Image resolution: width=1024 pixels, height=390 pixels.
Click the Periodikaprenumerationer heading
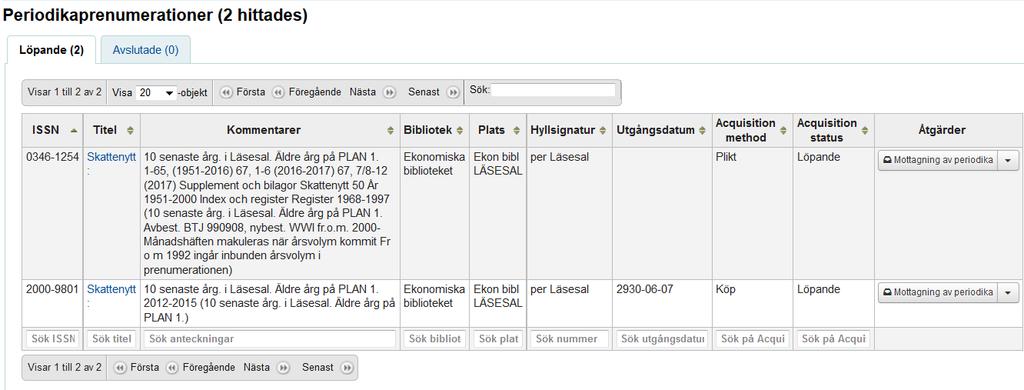point(155,16)
